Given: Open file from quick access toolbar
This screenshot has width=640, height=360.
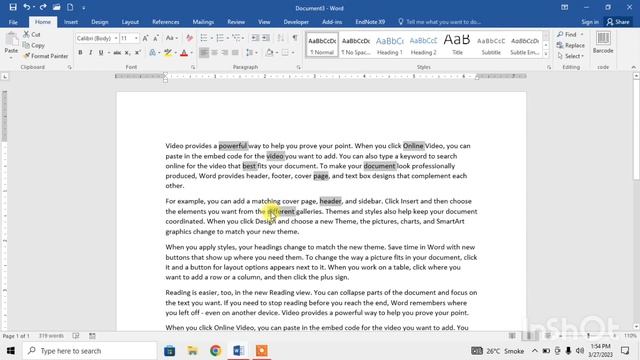Looking at the screenshot, I should point(56,7).
